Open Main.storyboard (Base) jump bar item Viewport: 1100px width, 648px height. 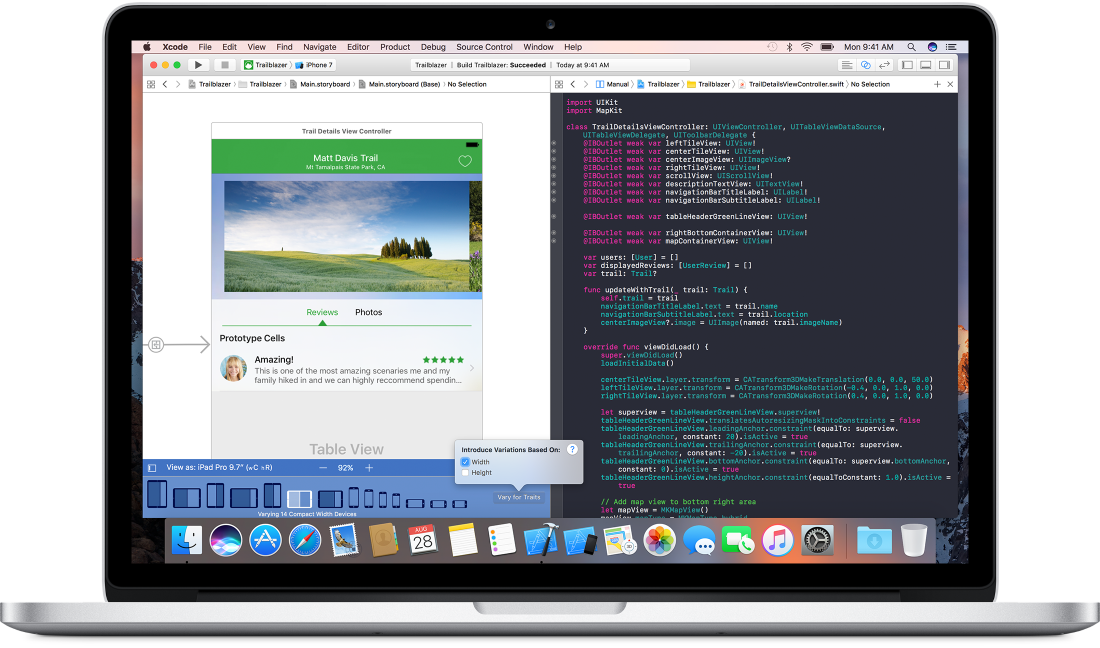pos(399,84)
